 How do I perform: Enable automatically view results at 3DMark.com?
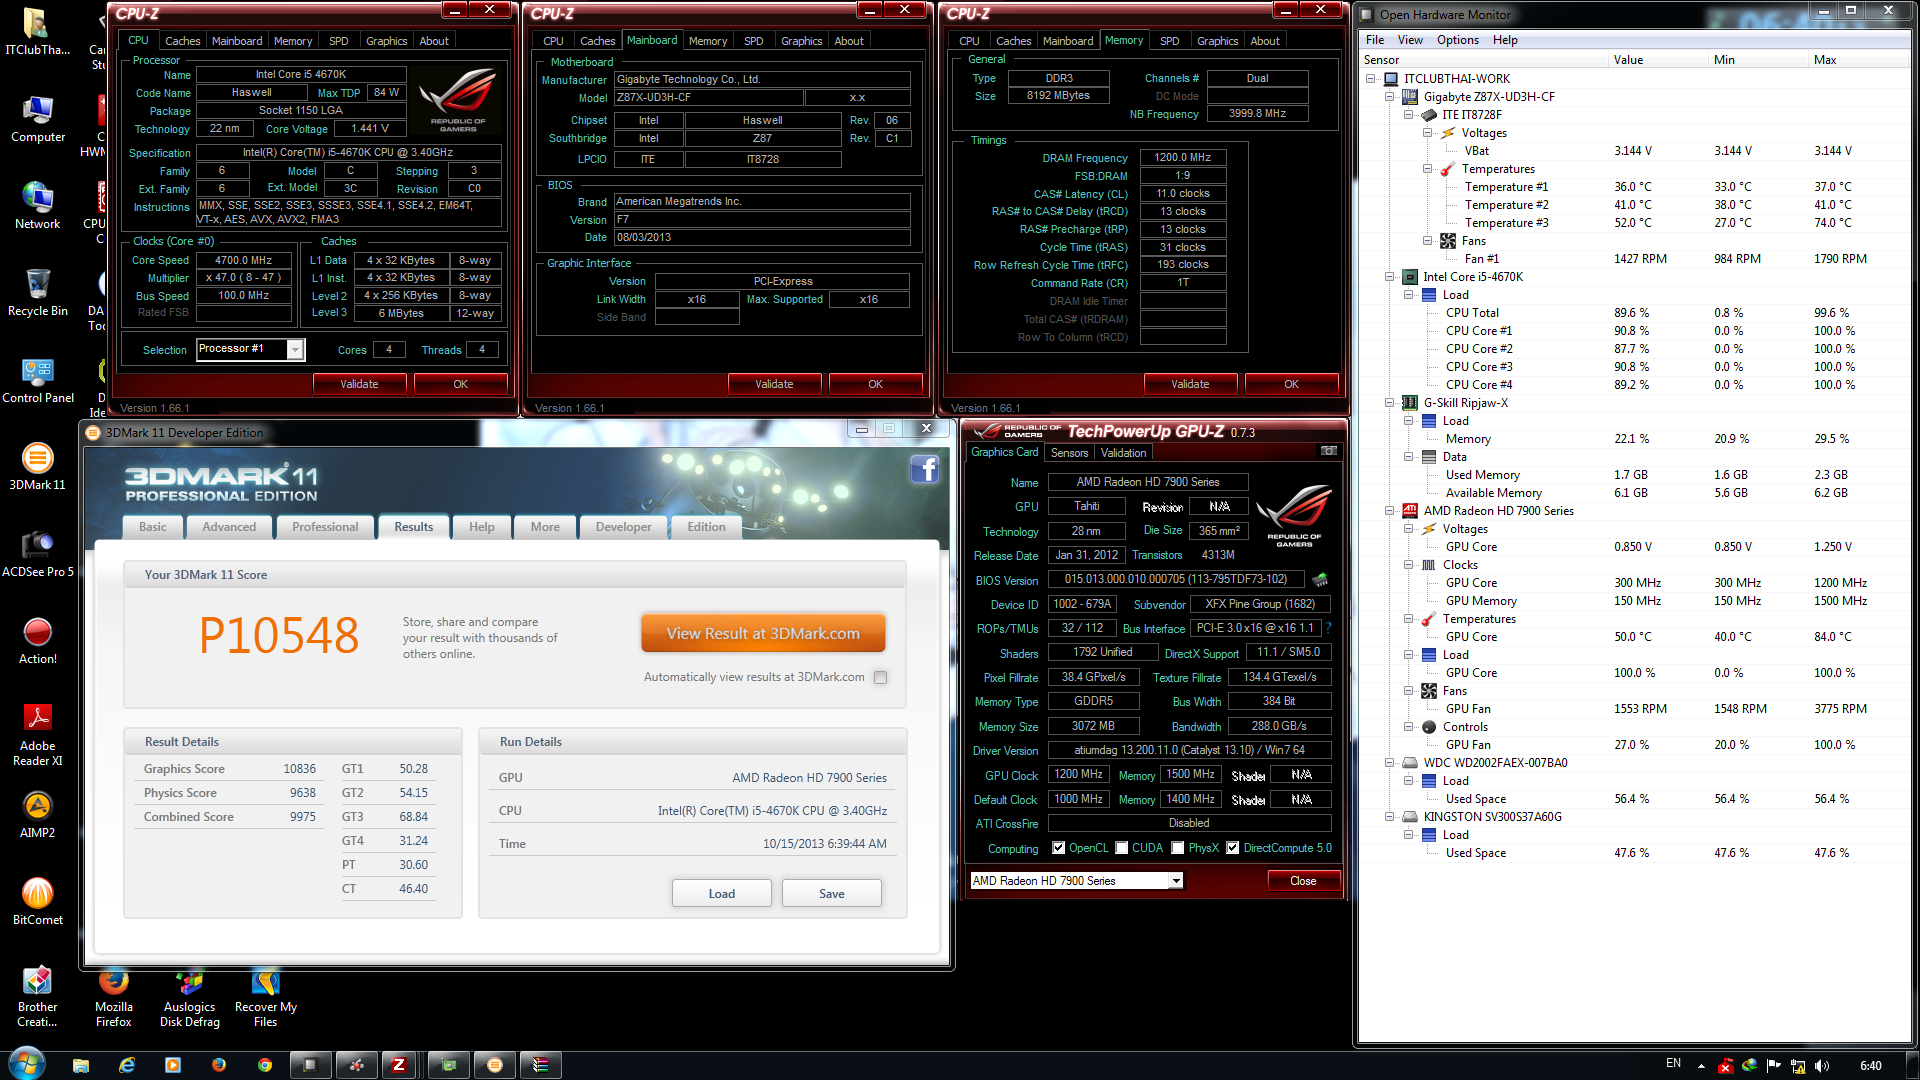click(x=880, y=677)
